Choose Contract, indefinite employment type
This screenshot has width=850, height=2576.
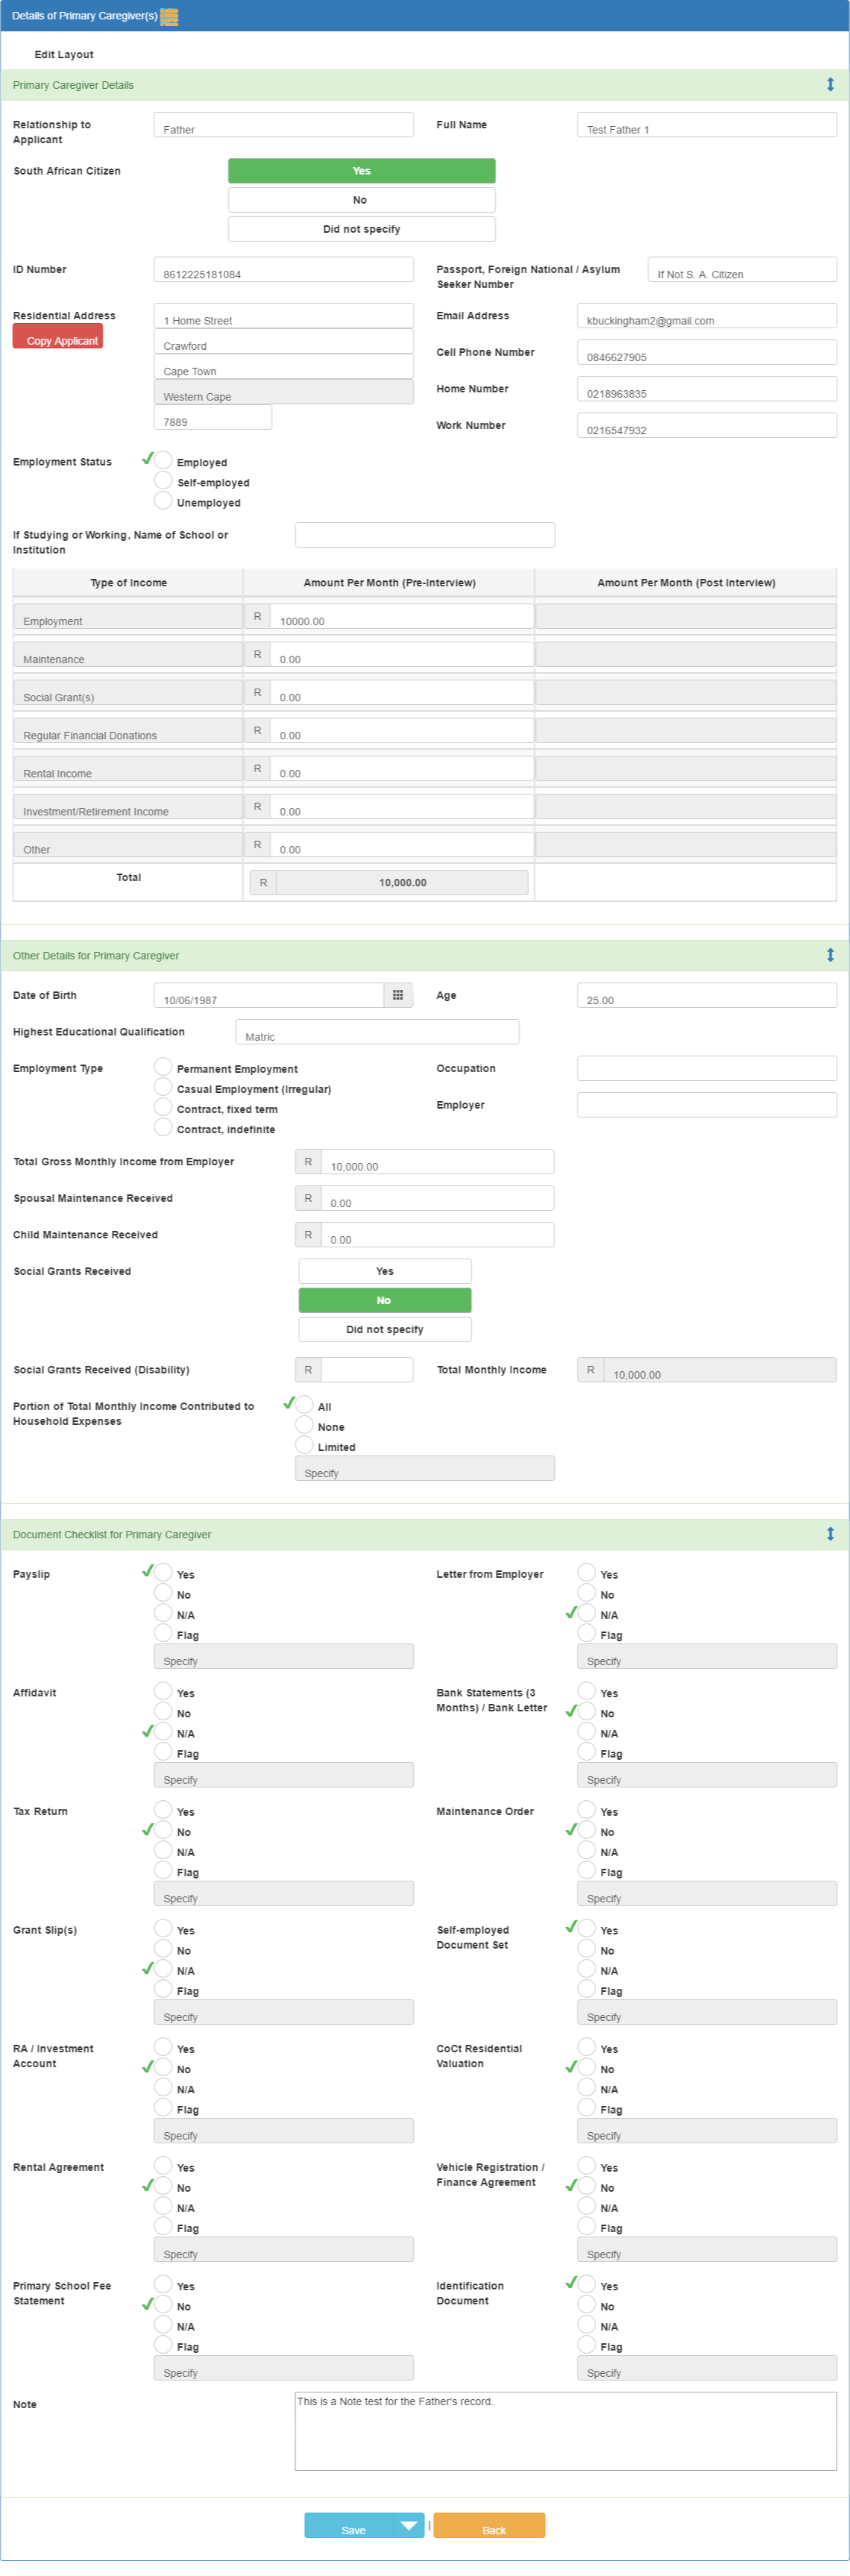click(x=163, y=1126)
